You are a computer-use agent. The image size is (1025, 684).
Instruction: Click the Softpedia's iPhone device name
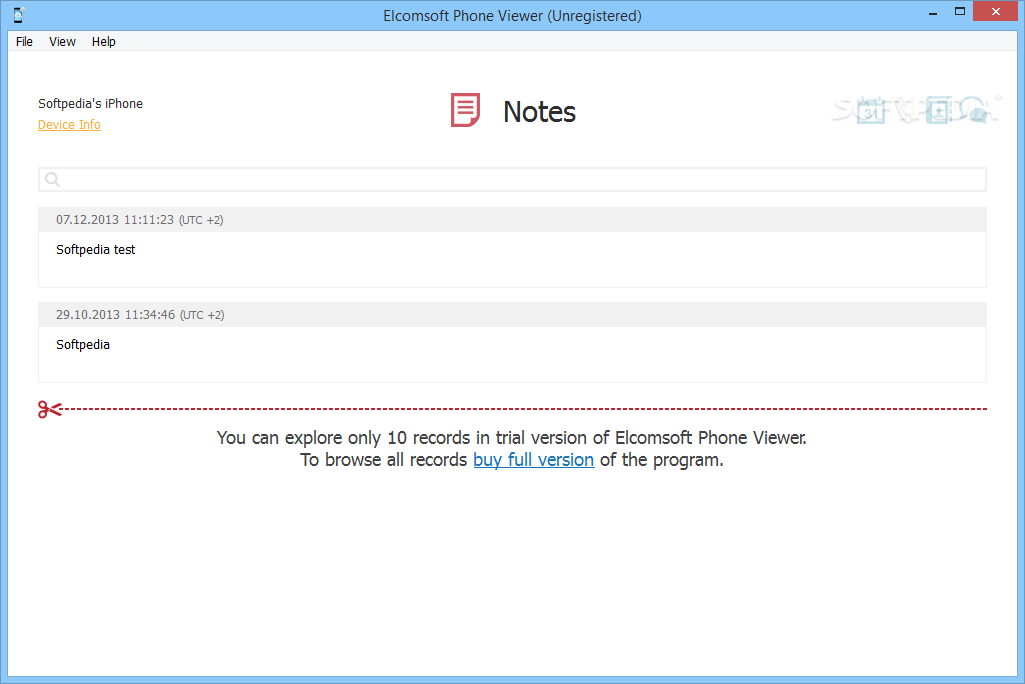coord(90,103)
